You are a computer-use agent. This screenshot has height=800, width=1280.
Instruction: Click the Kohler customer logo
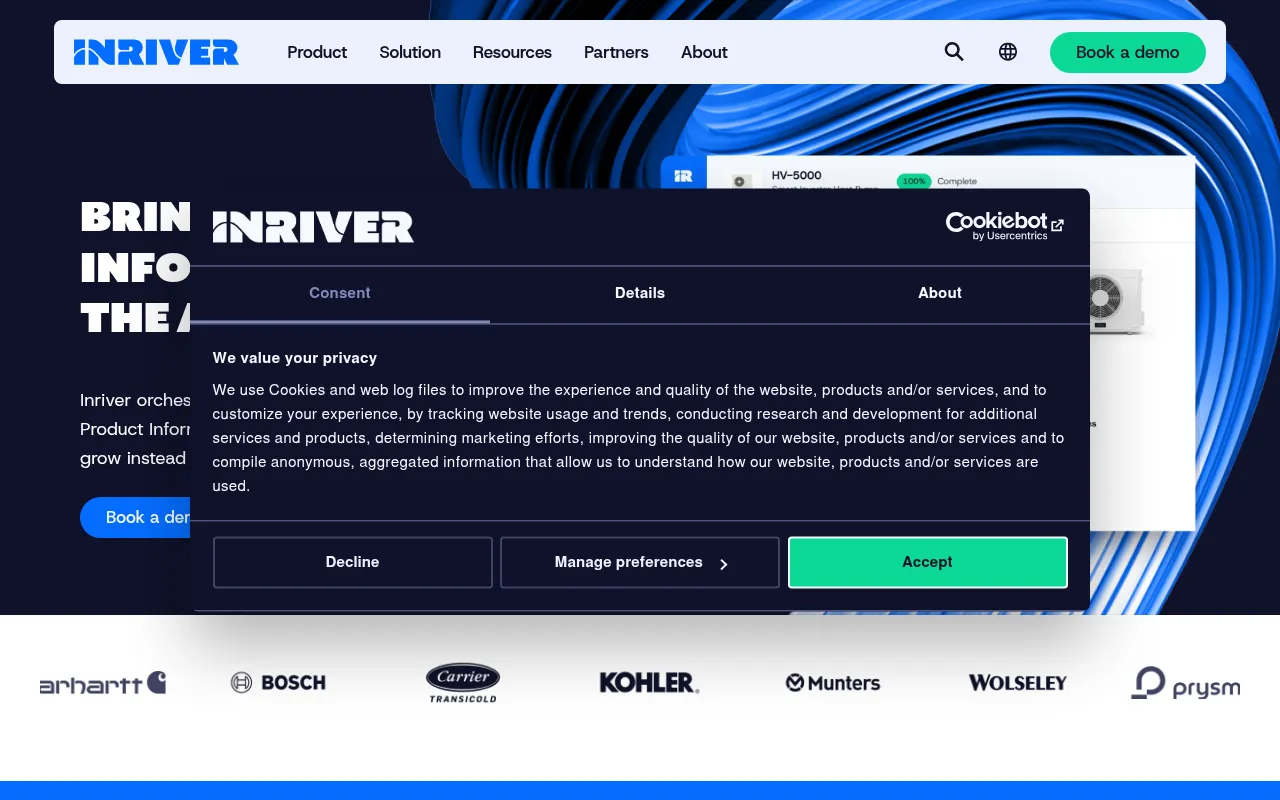click(649, 683)
